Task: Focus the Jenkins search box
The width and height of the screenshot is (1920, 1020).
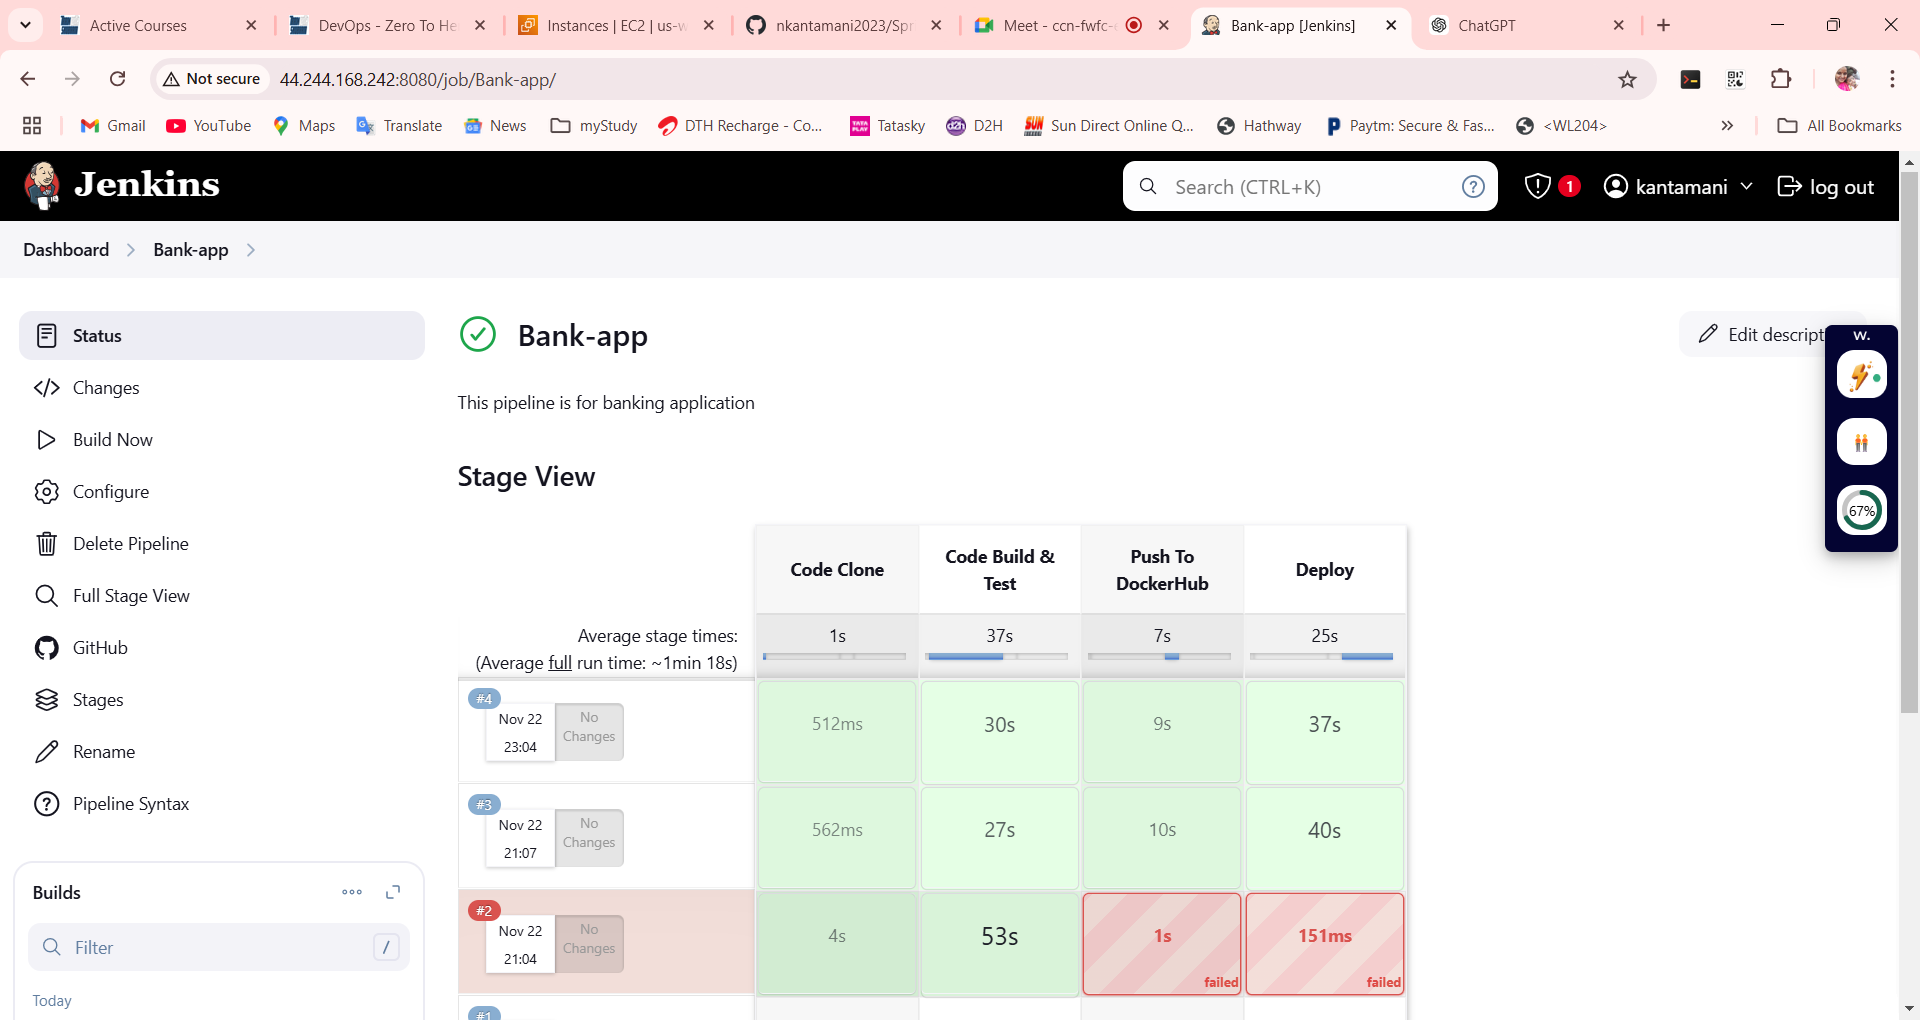Action: tap(1310, 187)
